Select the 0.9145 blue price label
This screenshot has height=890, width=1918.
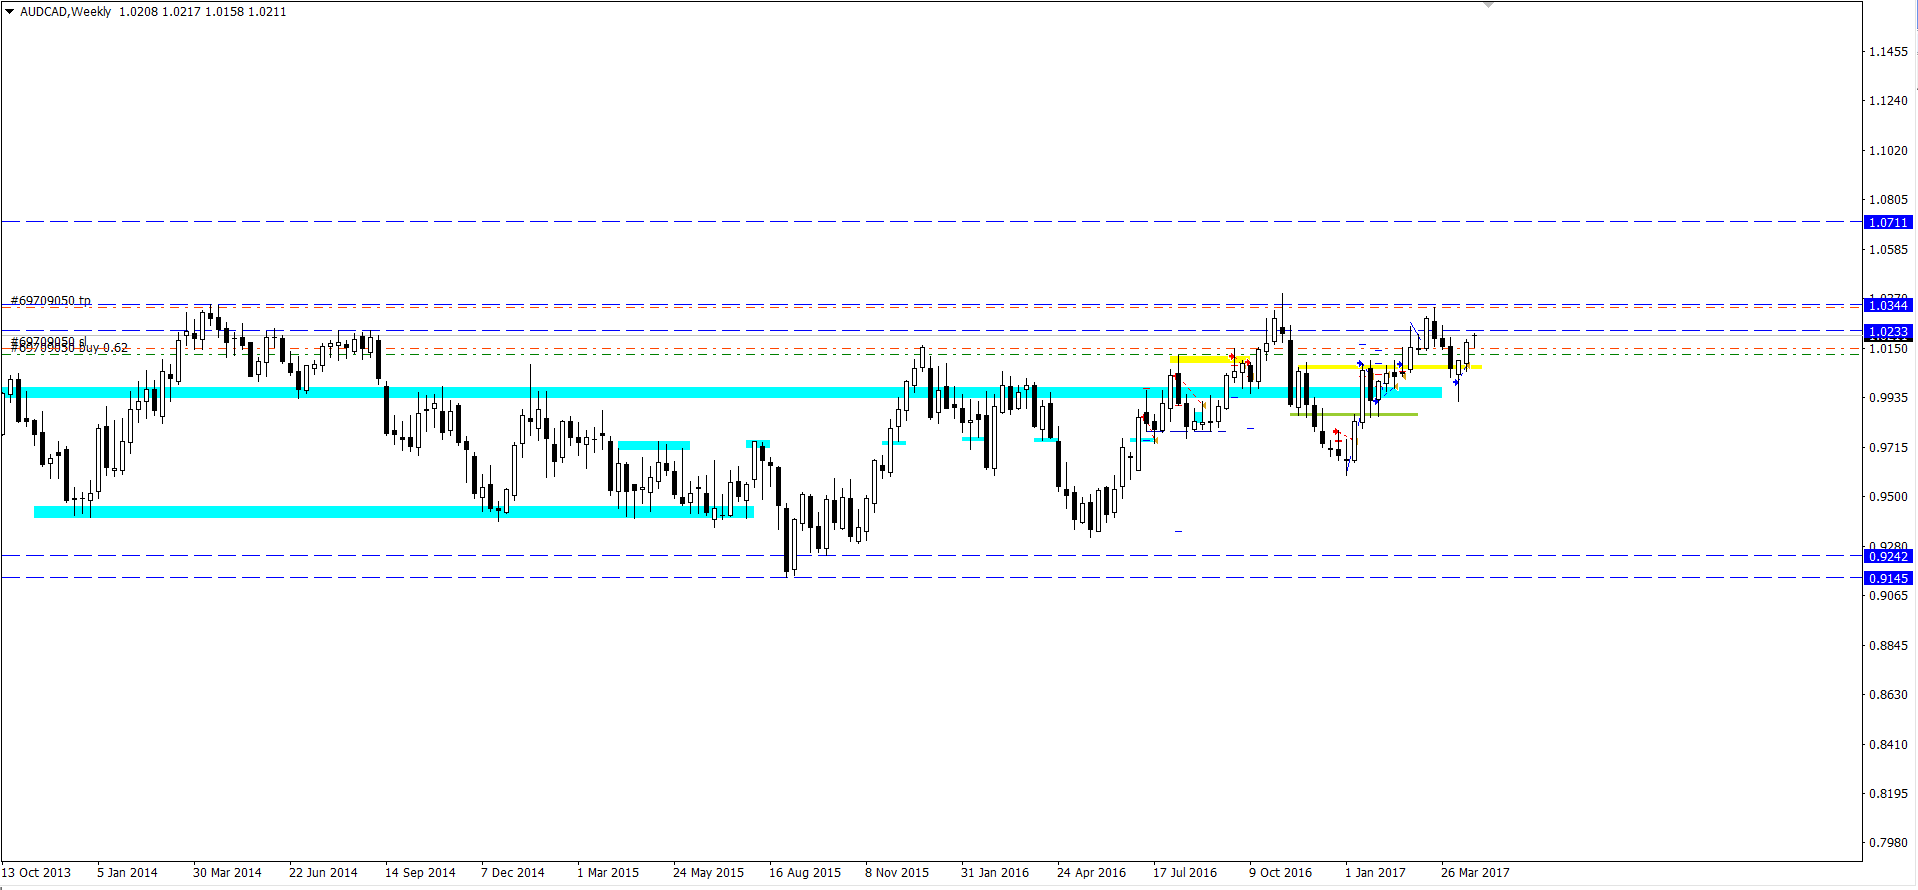(1888, 579)
